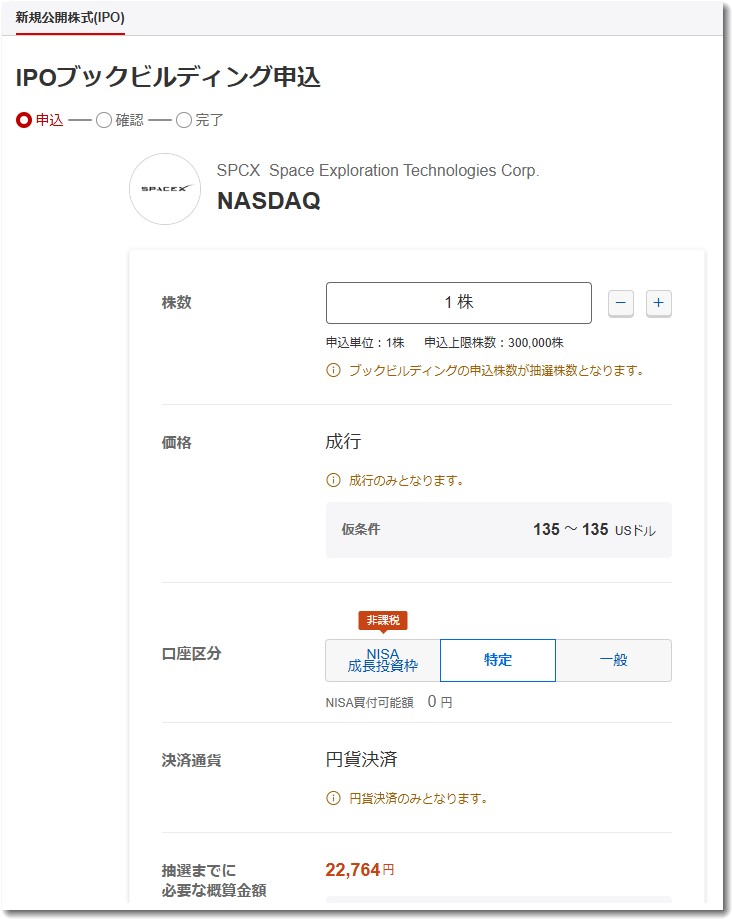Click the 申込単位：1株 text

(x=365, y=343)
